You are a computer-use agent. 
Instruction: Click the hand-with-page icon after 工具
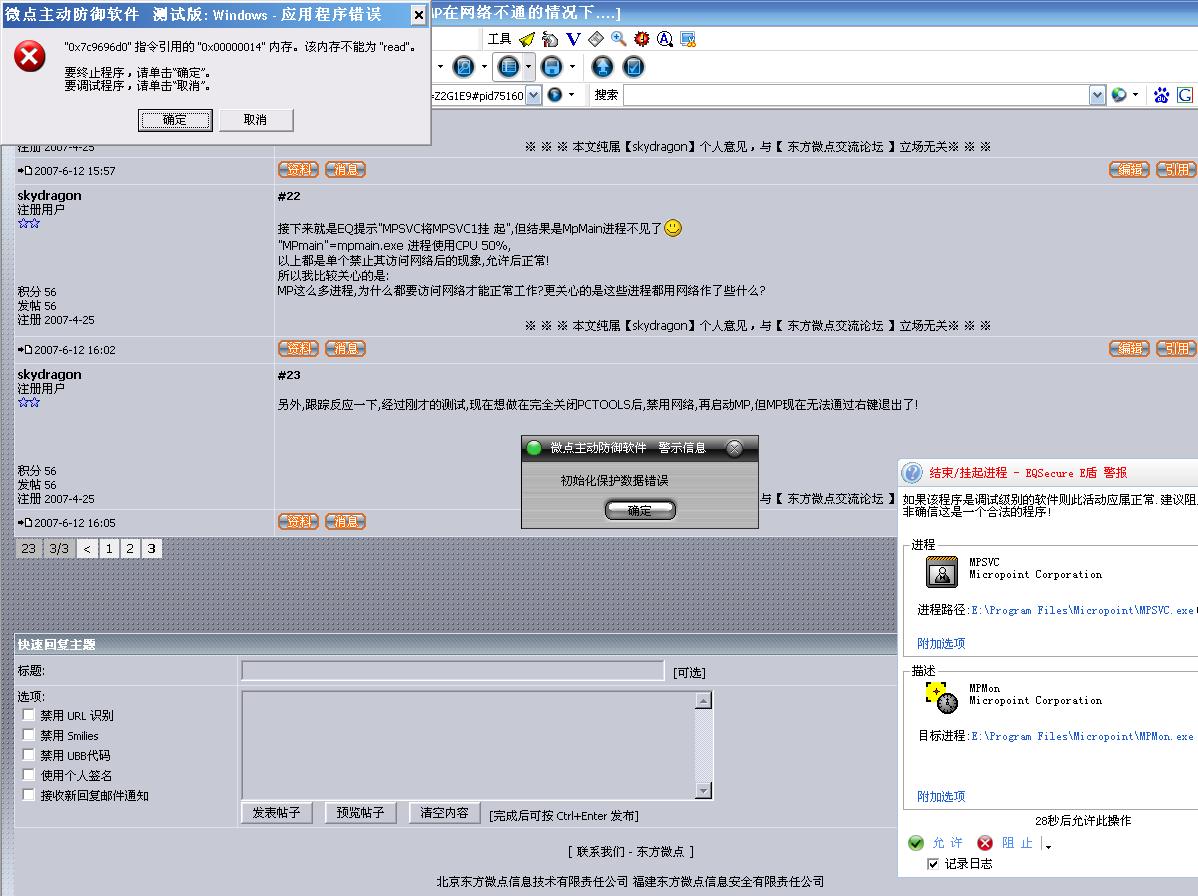coord(549,39)
